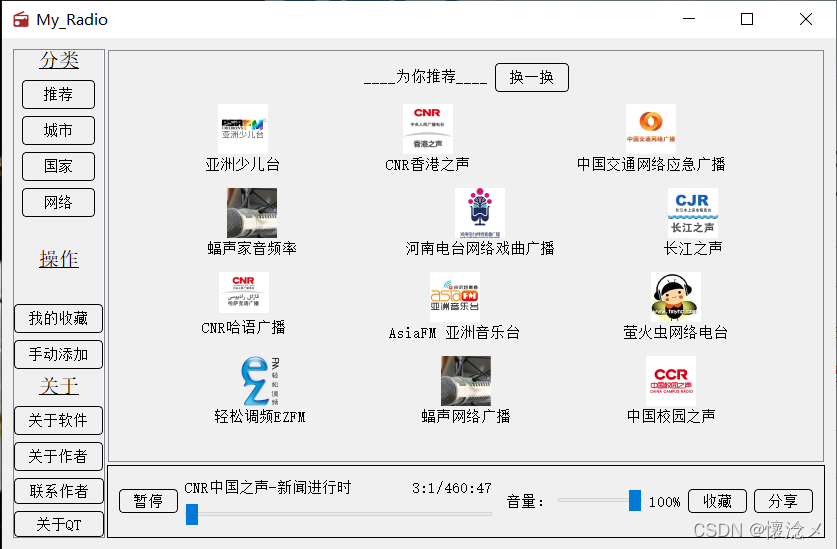Choose the CCR 中国校园之声 logo
This screenshot has width=837, height=549.
click(670, 381)
